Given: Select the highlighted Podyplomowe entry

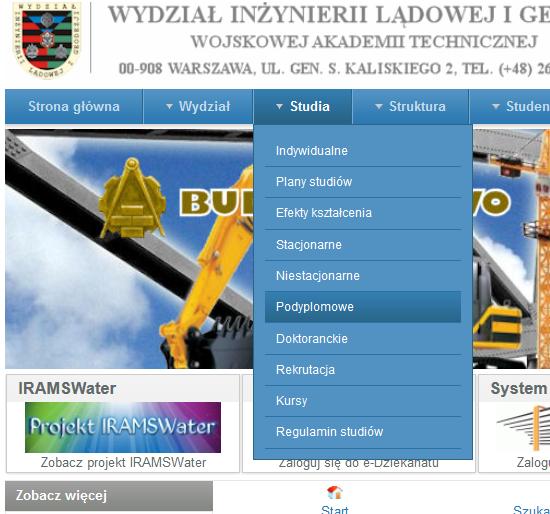Looking at the screenshot, I should (x=363, y=307).
